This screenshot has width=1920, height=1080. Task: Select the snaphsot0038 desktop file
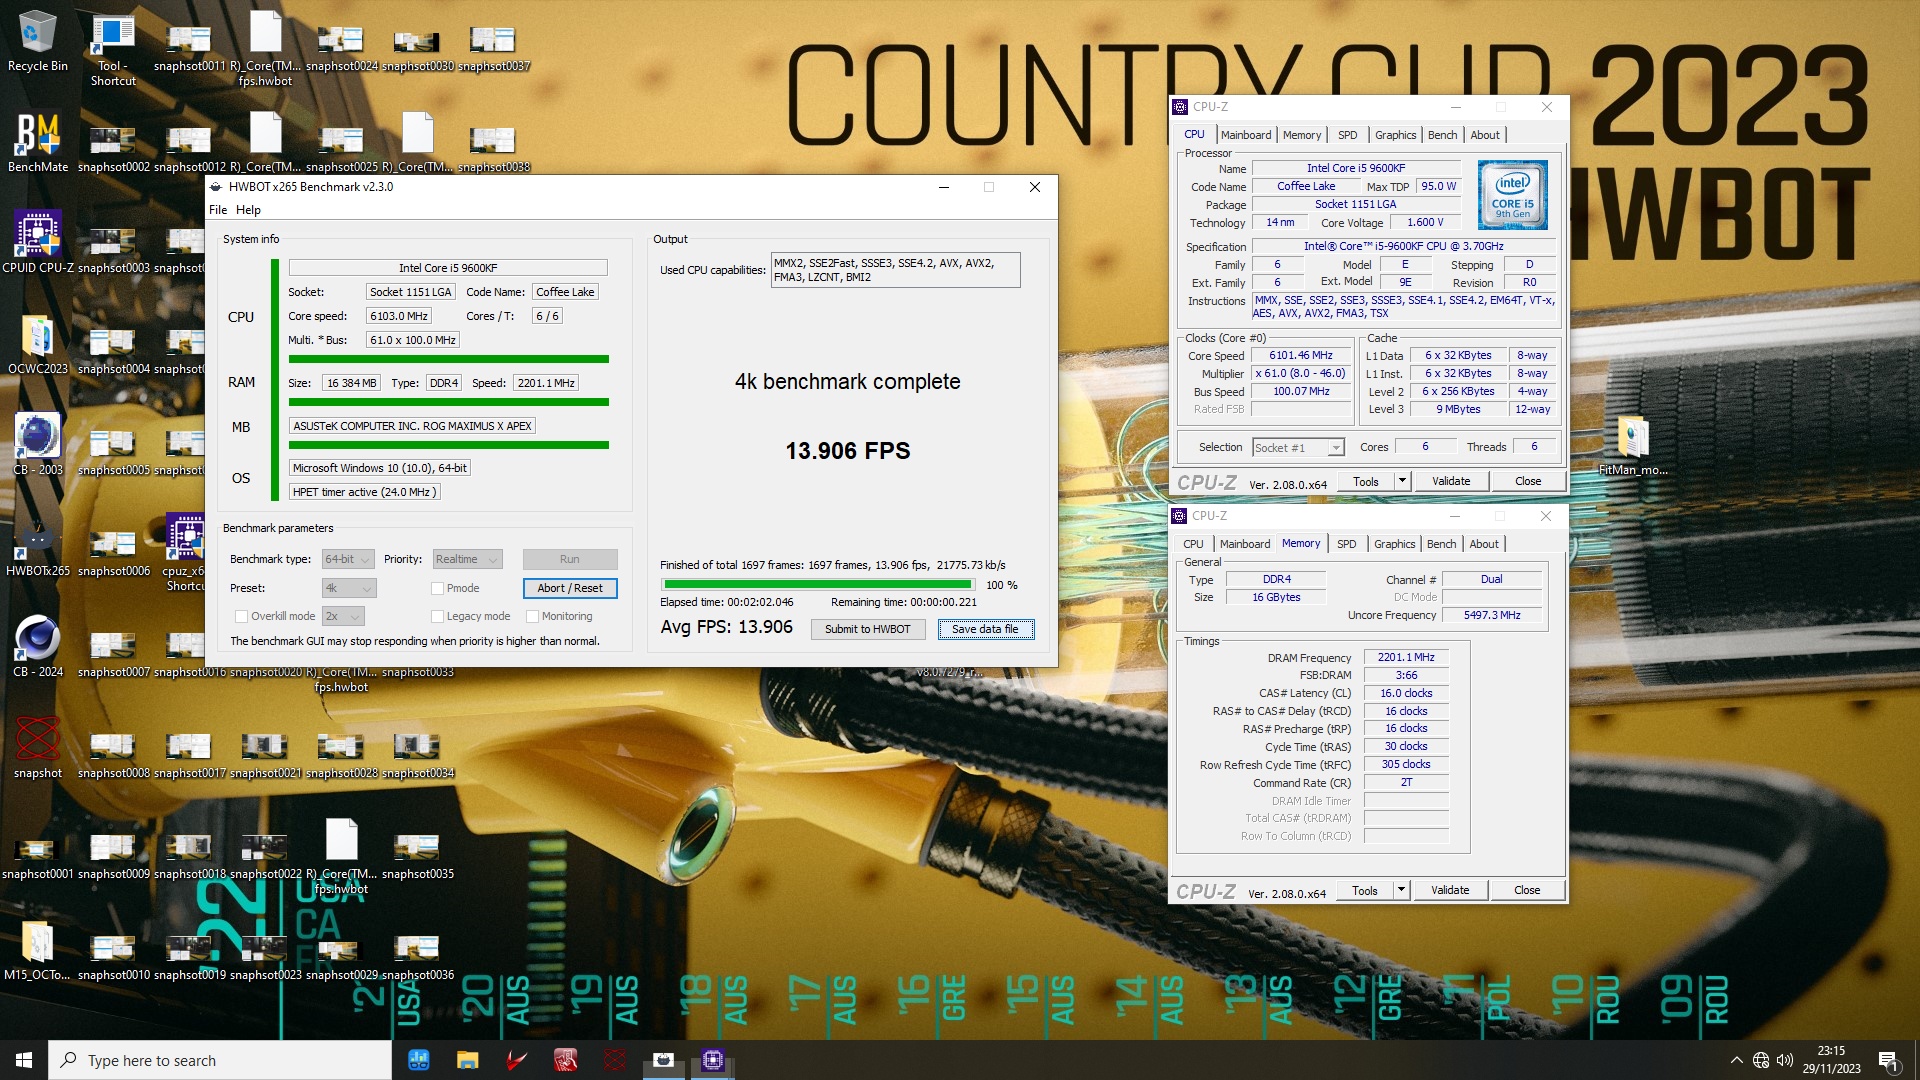pos(493,149)
